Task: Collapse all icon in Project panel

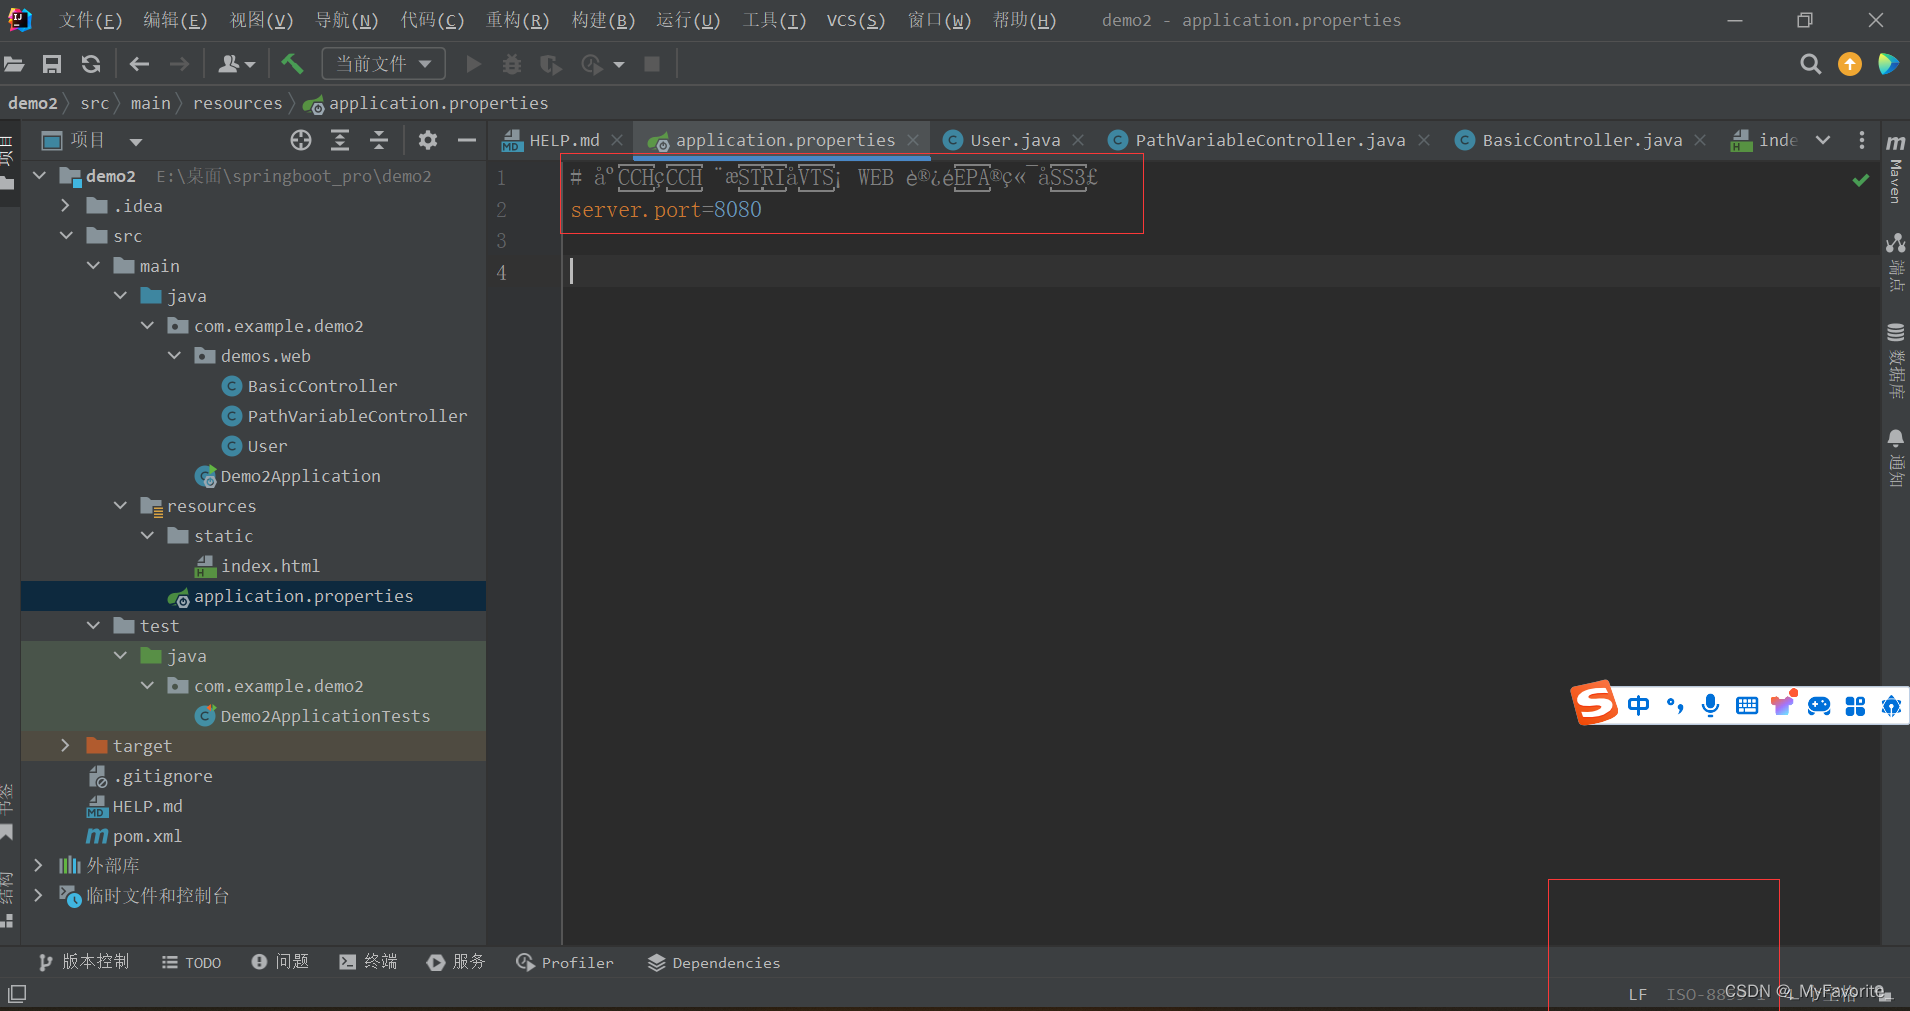Action: 379,140
